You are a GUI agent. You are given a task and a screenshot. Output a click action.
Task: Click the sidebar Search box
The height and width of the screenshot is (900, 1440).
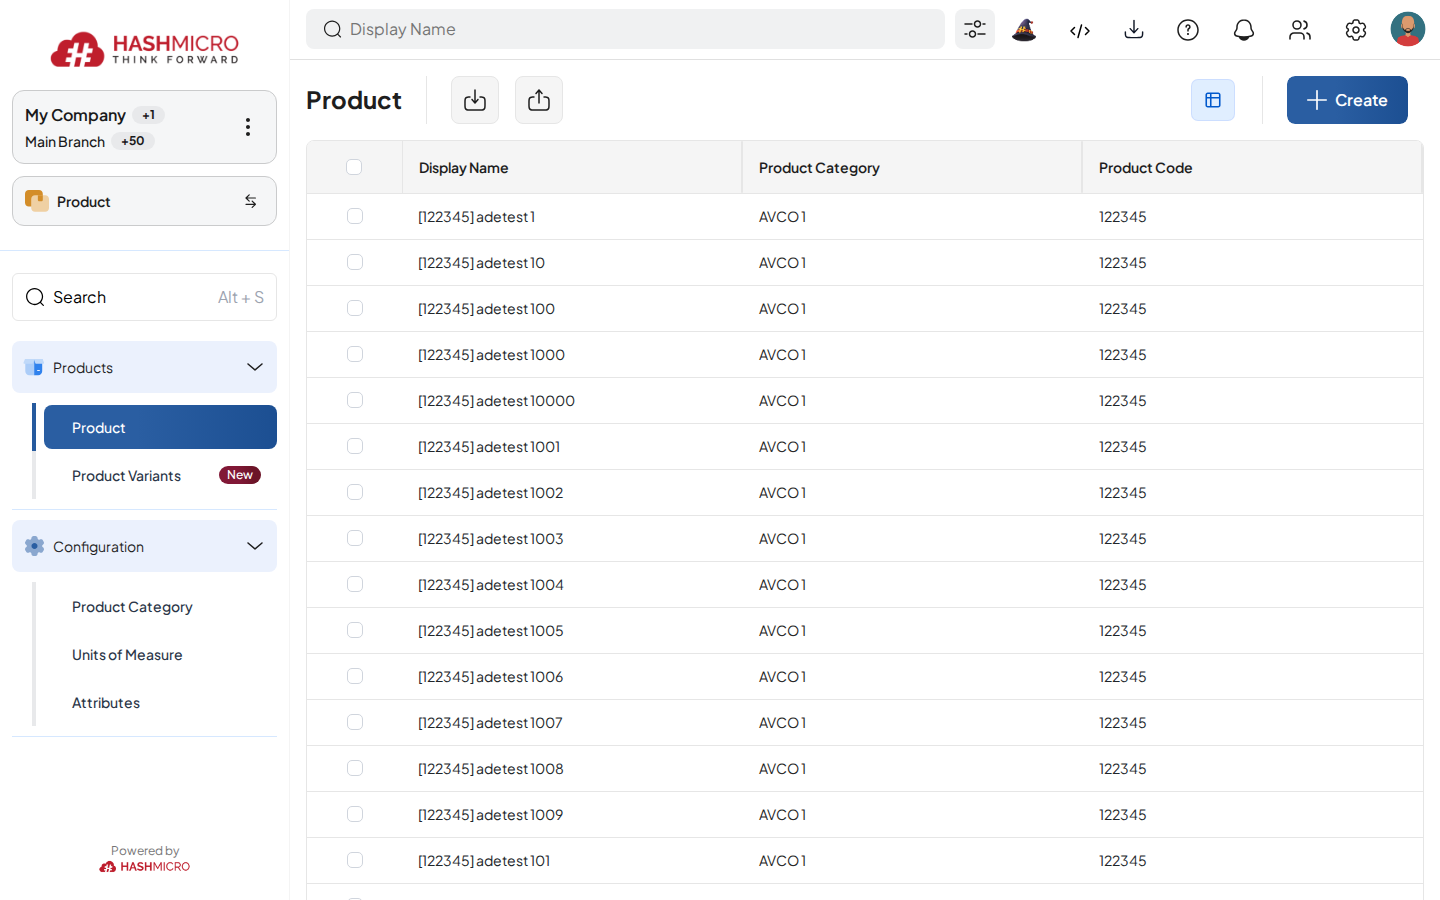coord(144,297)
